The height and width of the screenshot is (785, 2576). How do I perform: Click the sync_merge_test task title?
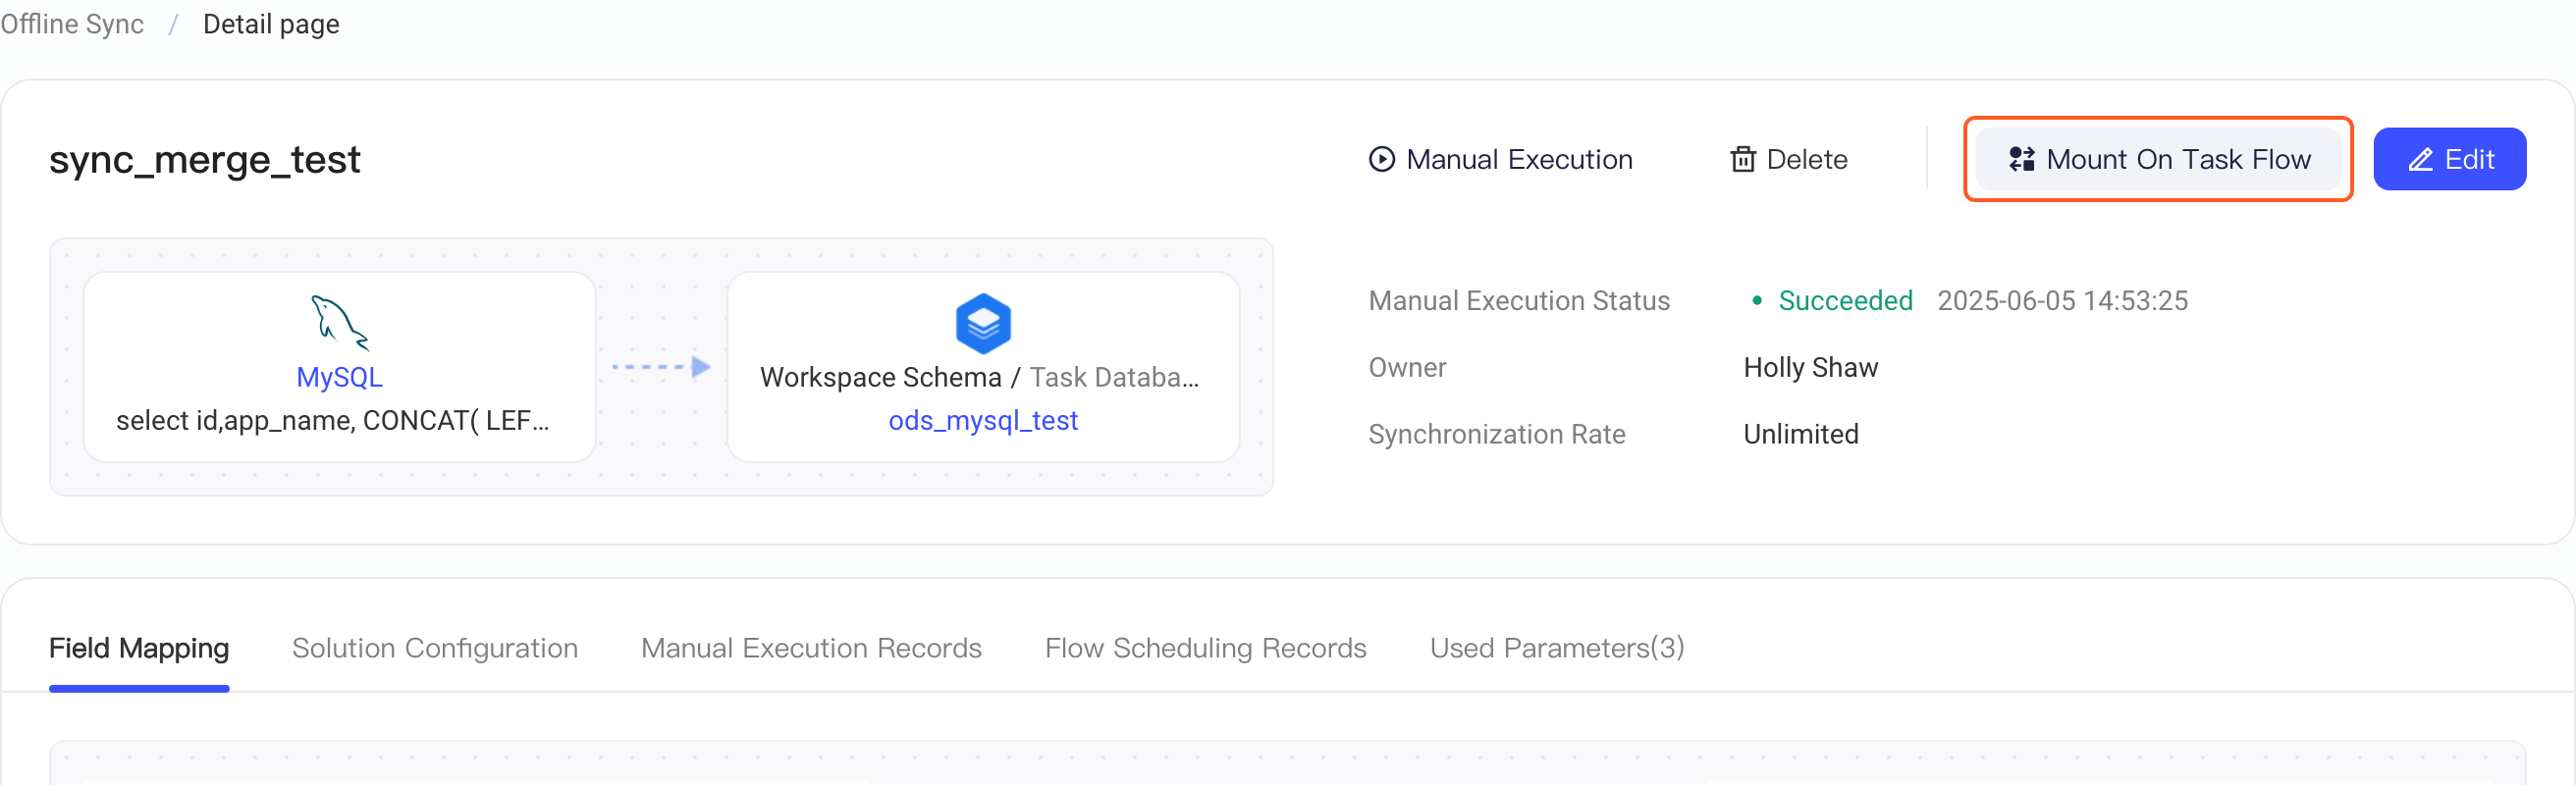(205, 160)
